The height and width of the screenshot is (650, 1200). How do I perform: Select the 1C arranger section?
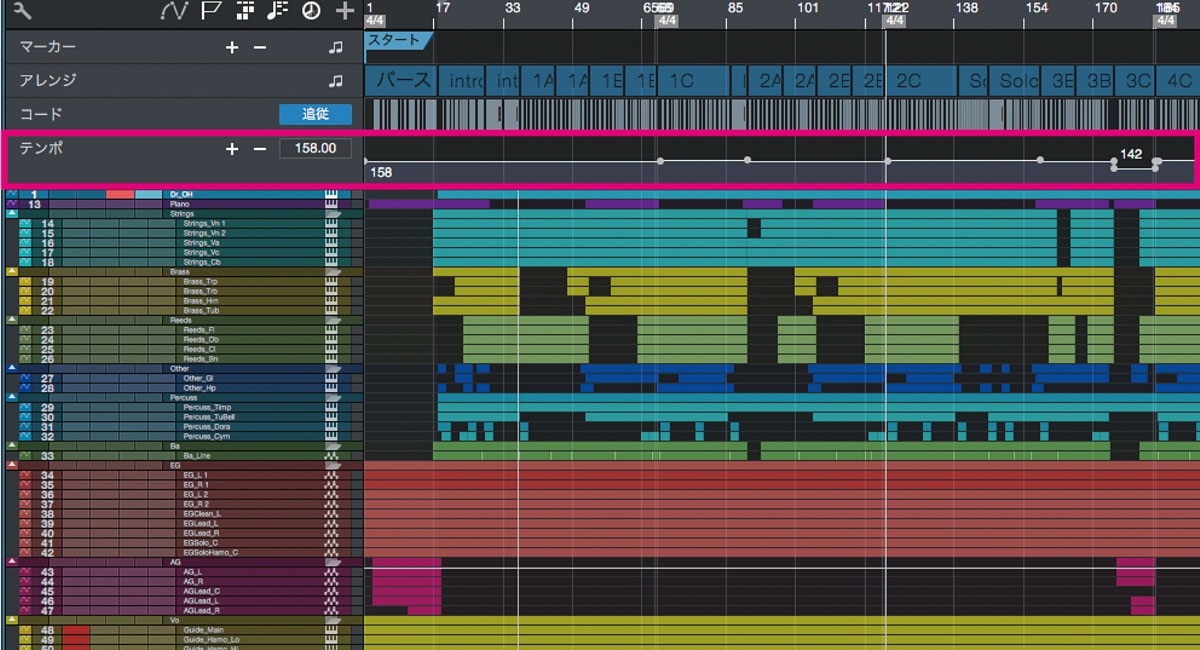pos(693,81)
